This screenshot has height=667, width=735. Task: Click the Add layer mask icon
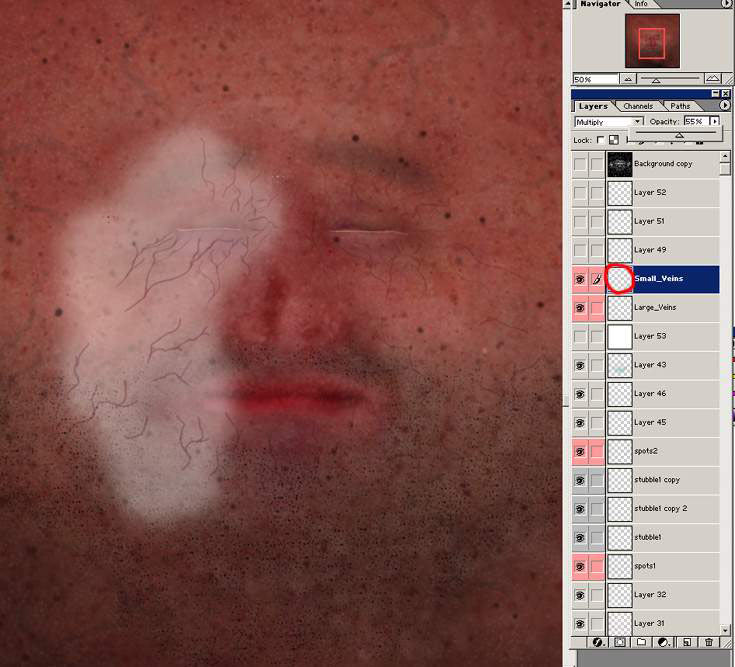click(620, 641)
